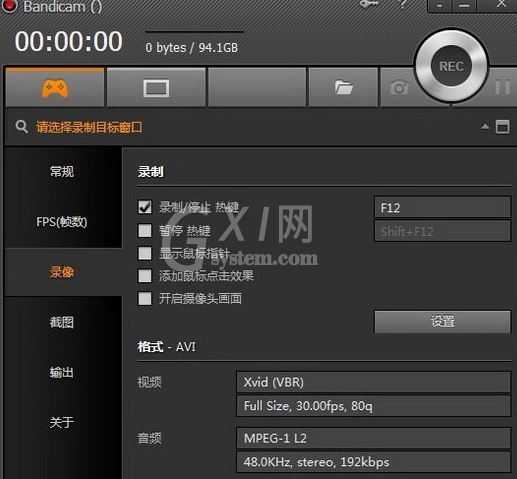Open the output folder icon
Viewport: 517px width, 479px height.
point(344,88)
